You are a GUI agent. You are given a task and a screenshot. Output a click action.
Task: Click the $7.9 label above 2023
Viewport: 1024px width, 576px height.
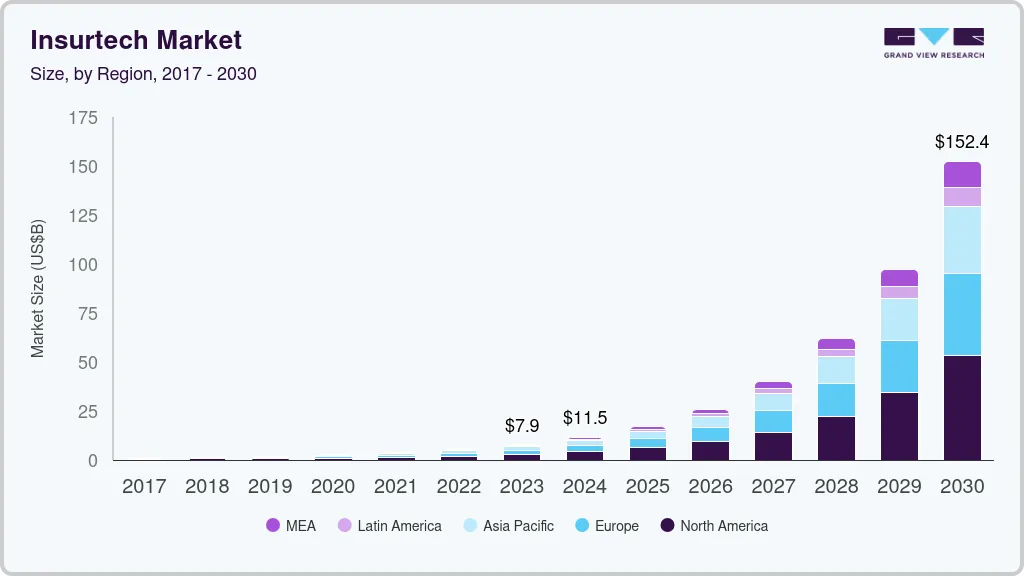[x=522, y=426]
